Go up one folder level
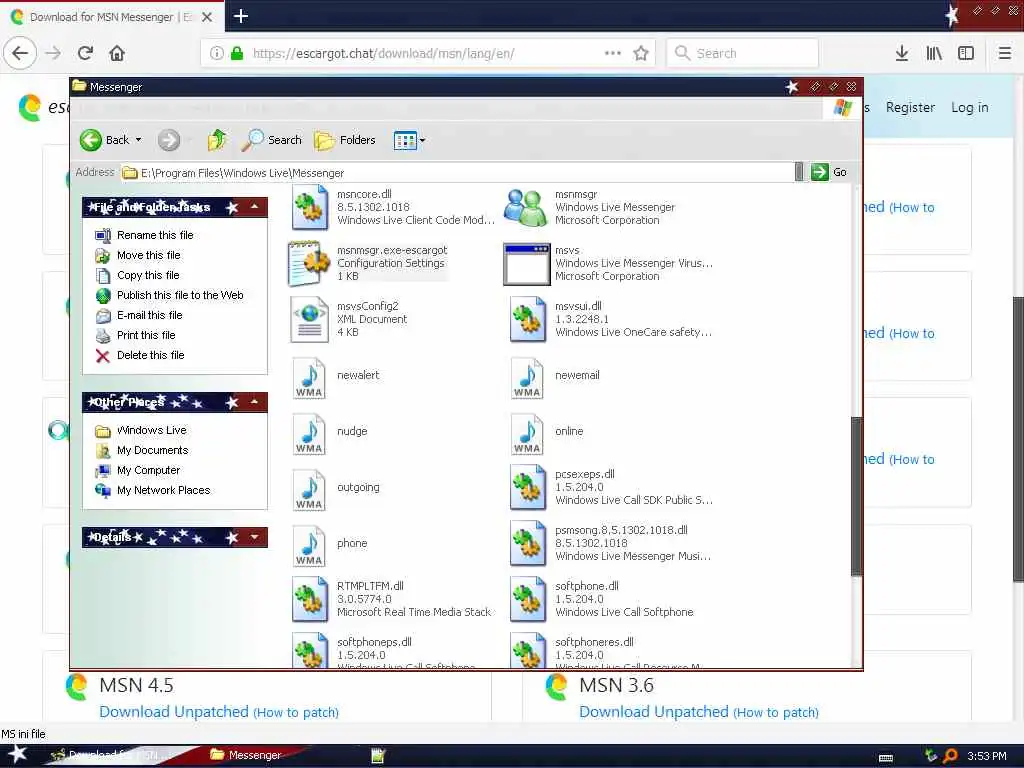The width and height of the screenshot is (1024, 768). (217, 140)
